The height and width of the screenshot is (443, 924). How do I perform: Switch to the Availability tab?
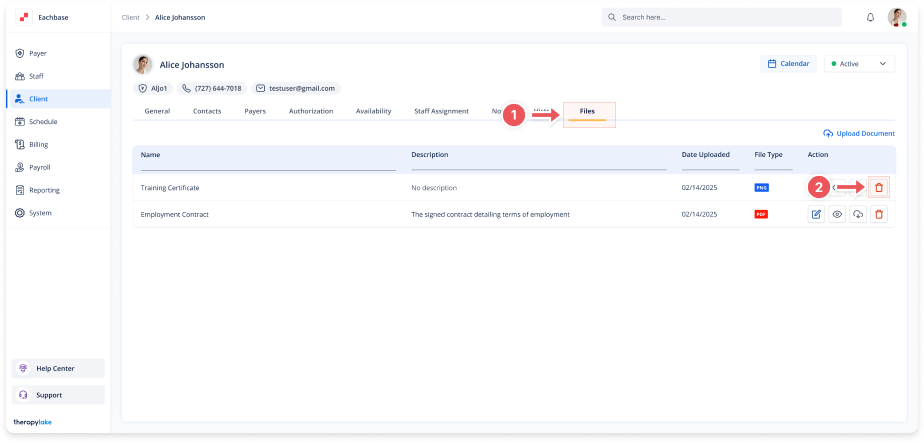point(374,111)
